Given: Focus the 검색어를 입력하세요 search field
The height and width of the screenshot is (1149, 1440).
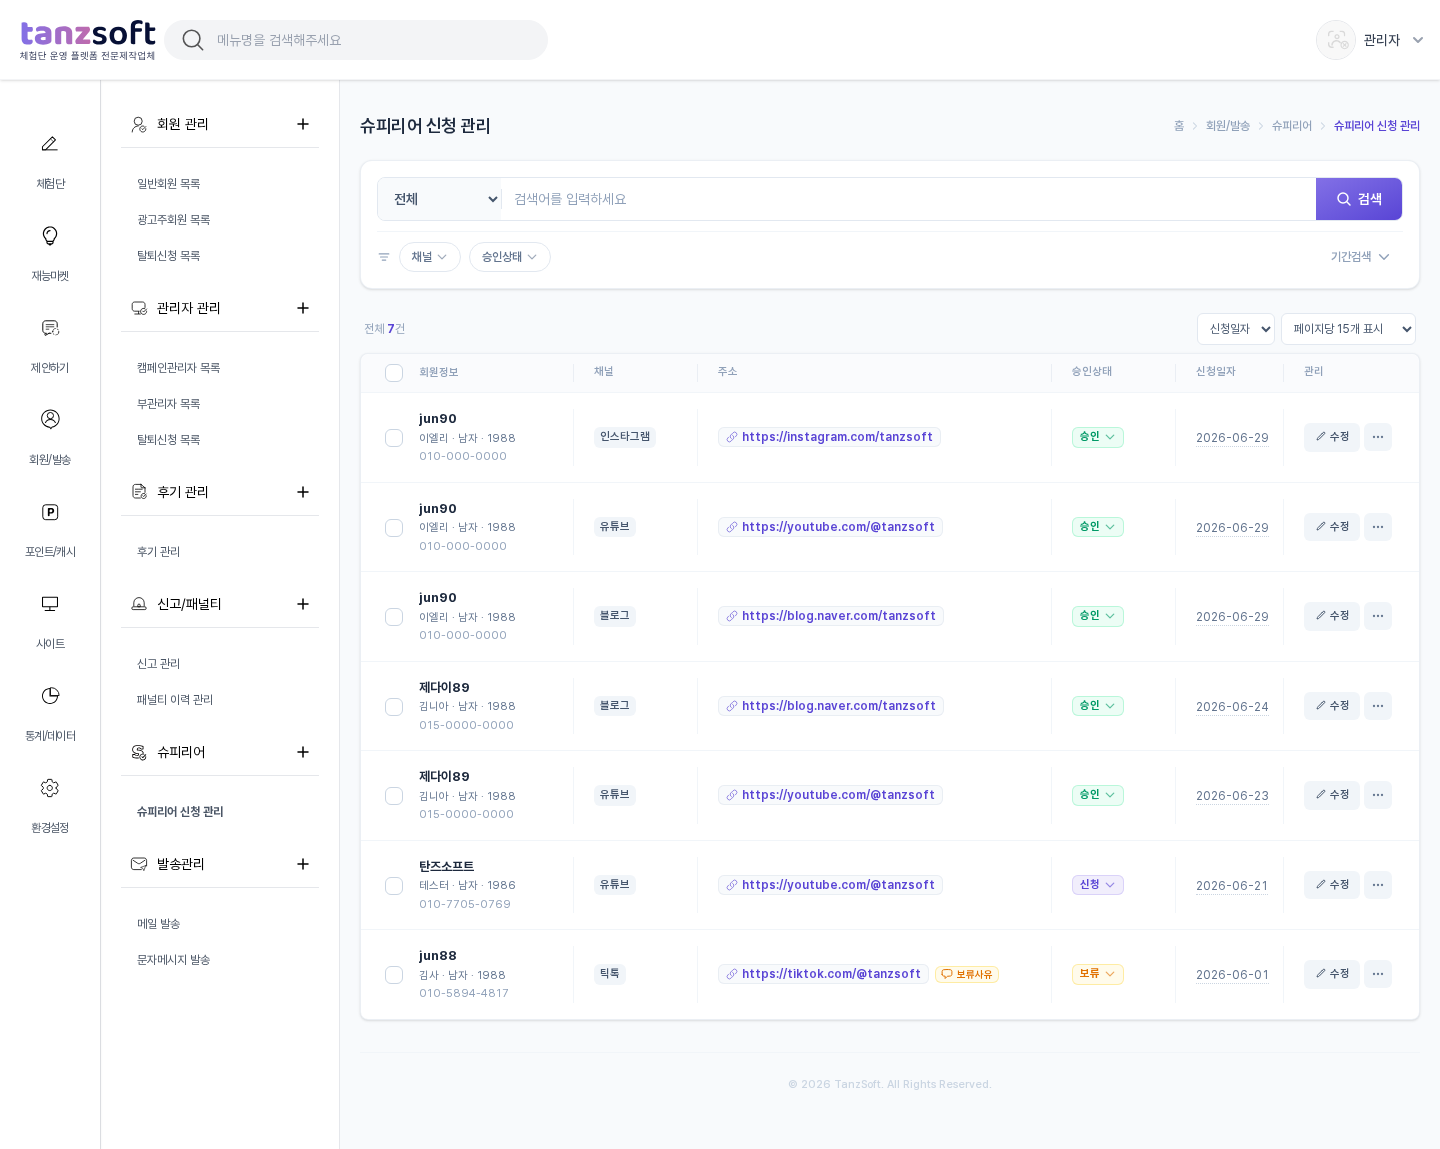Looking at the screenshot, I should pos(908,199).
